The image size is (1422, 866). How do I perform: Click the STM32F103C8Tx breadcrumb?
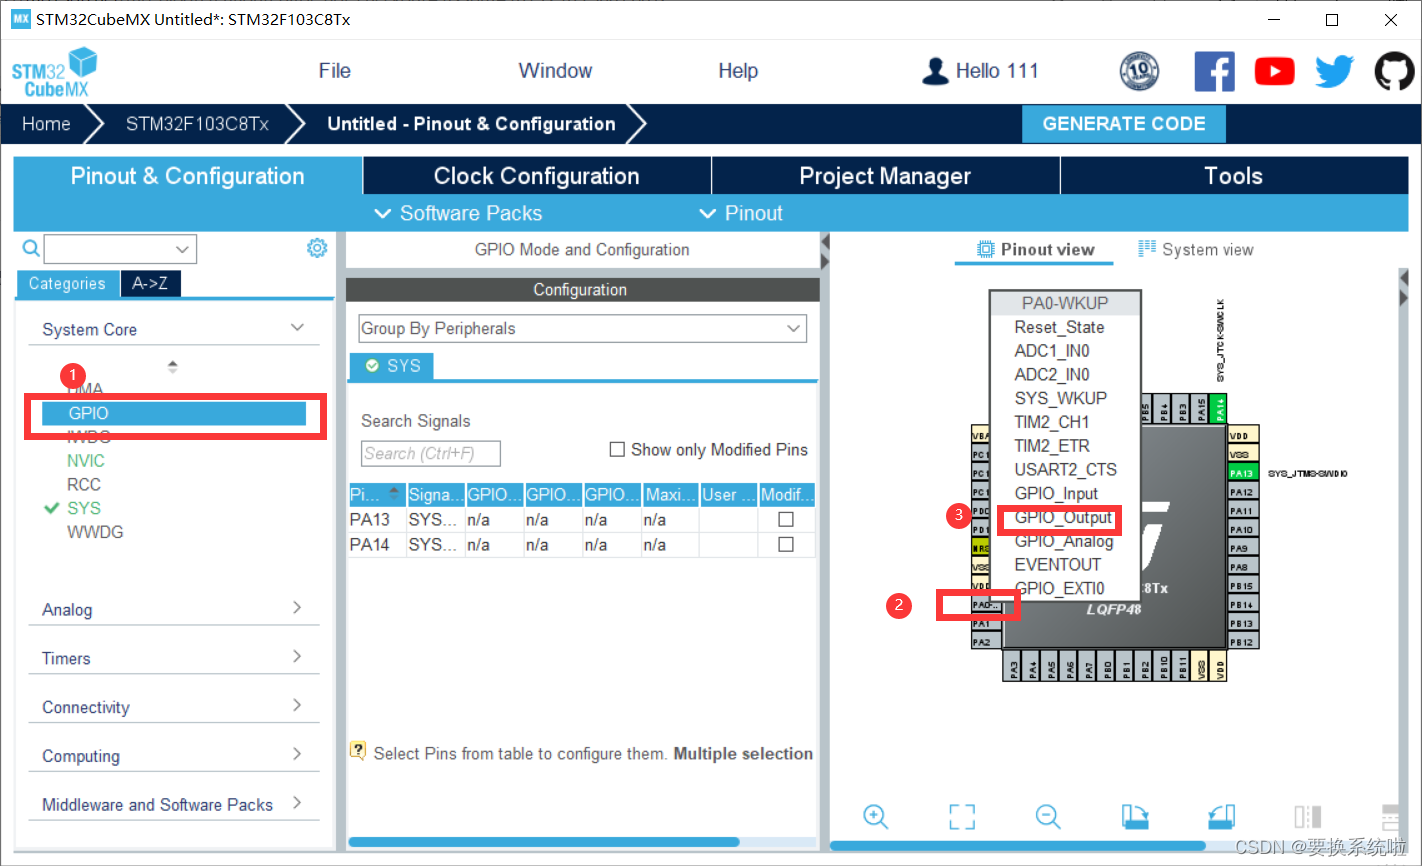click(x=197, y=124)
